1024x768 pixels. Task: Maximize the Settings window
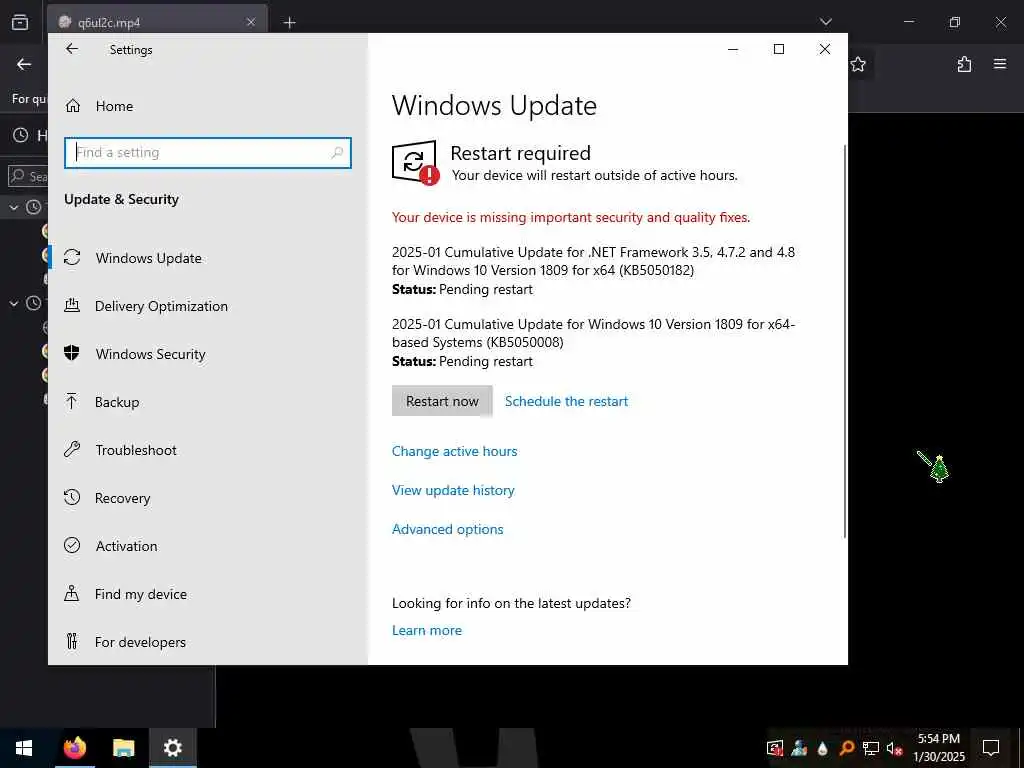tap(778, 49)
